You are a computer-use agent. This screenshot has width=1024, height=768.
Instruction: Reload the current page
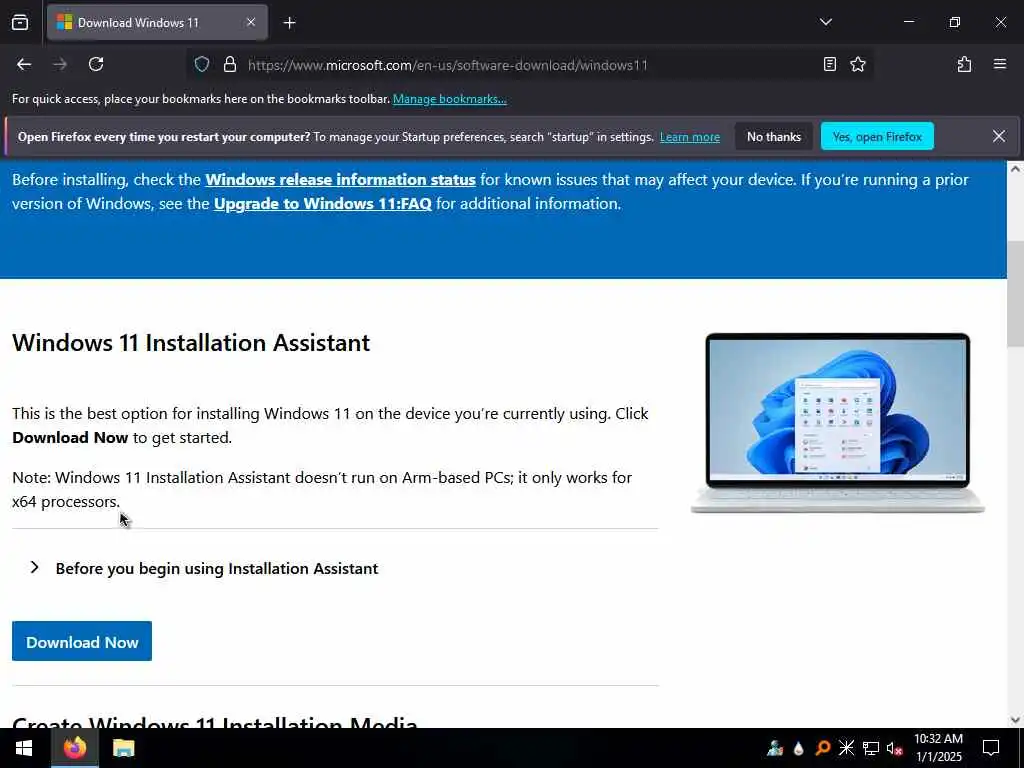click(96, 64)
